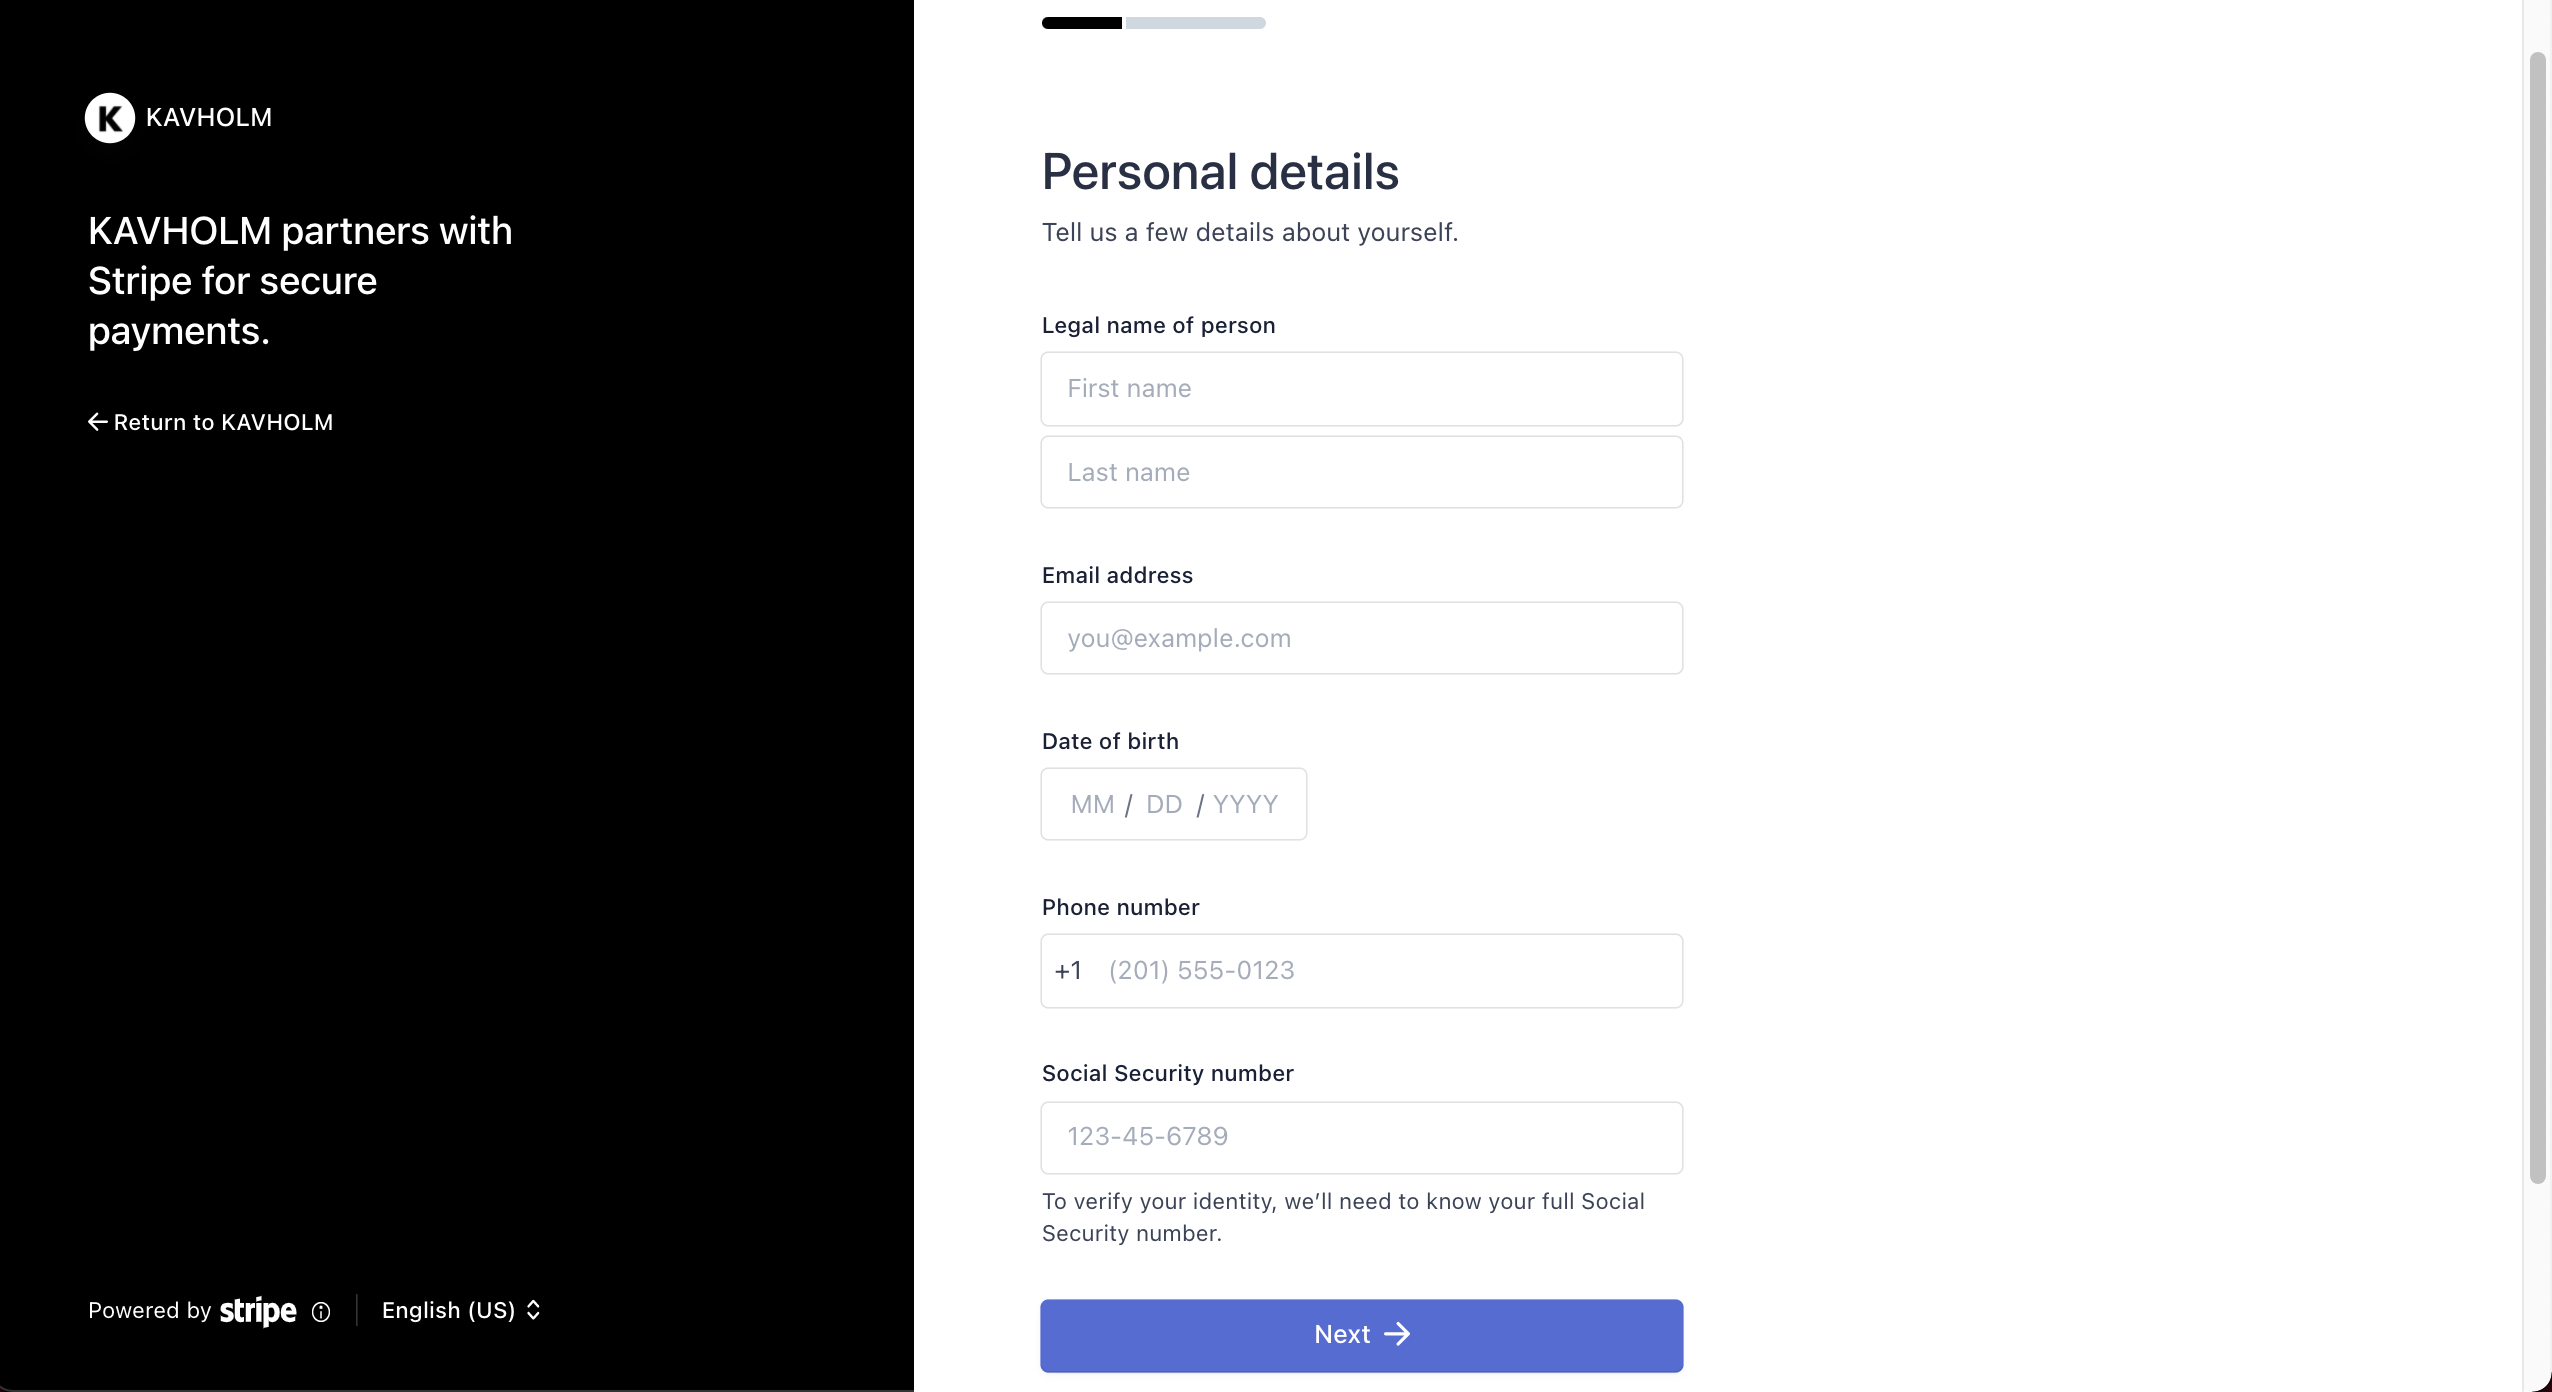Select the Social Security number field
Image resolution: width=2552 pixels, height=1392 pixels.
tap(1362, 1137)
